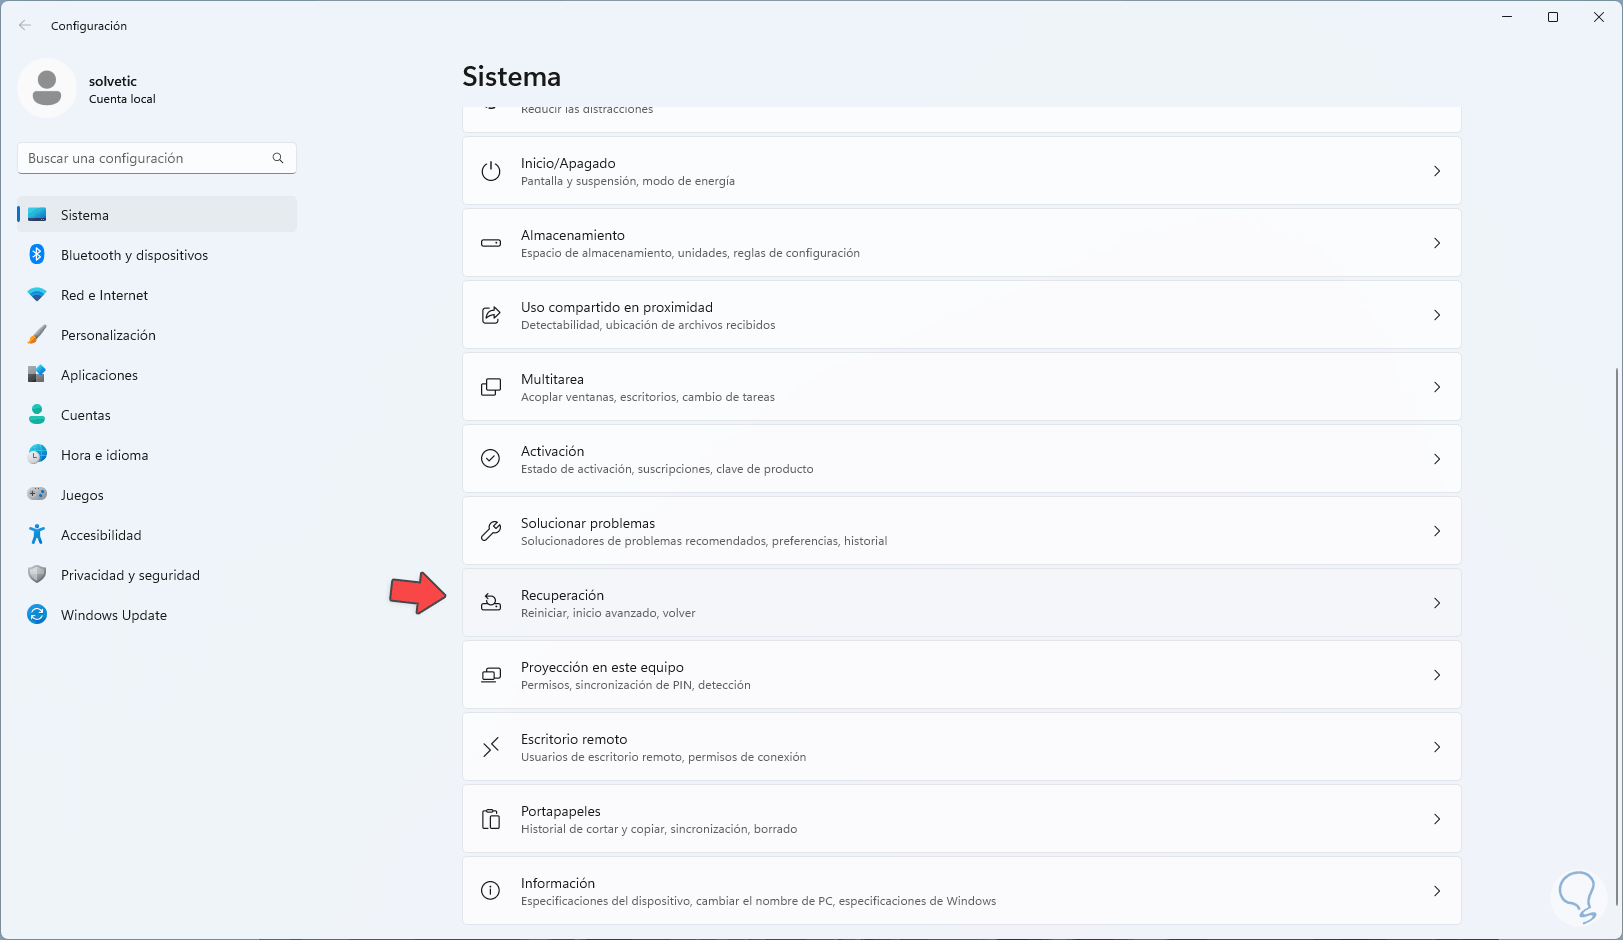Click the Solucionar problemas wrench icon
The image size is (1623, 940).
pos(491,531)
